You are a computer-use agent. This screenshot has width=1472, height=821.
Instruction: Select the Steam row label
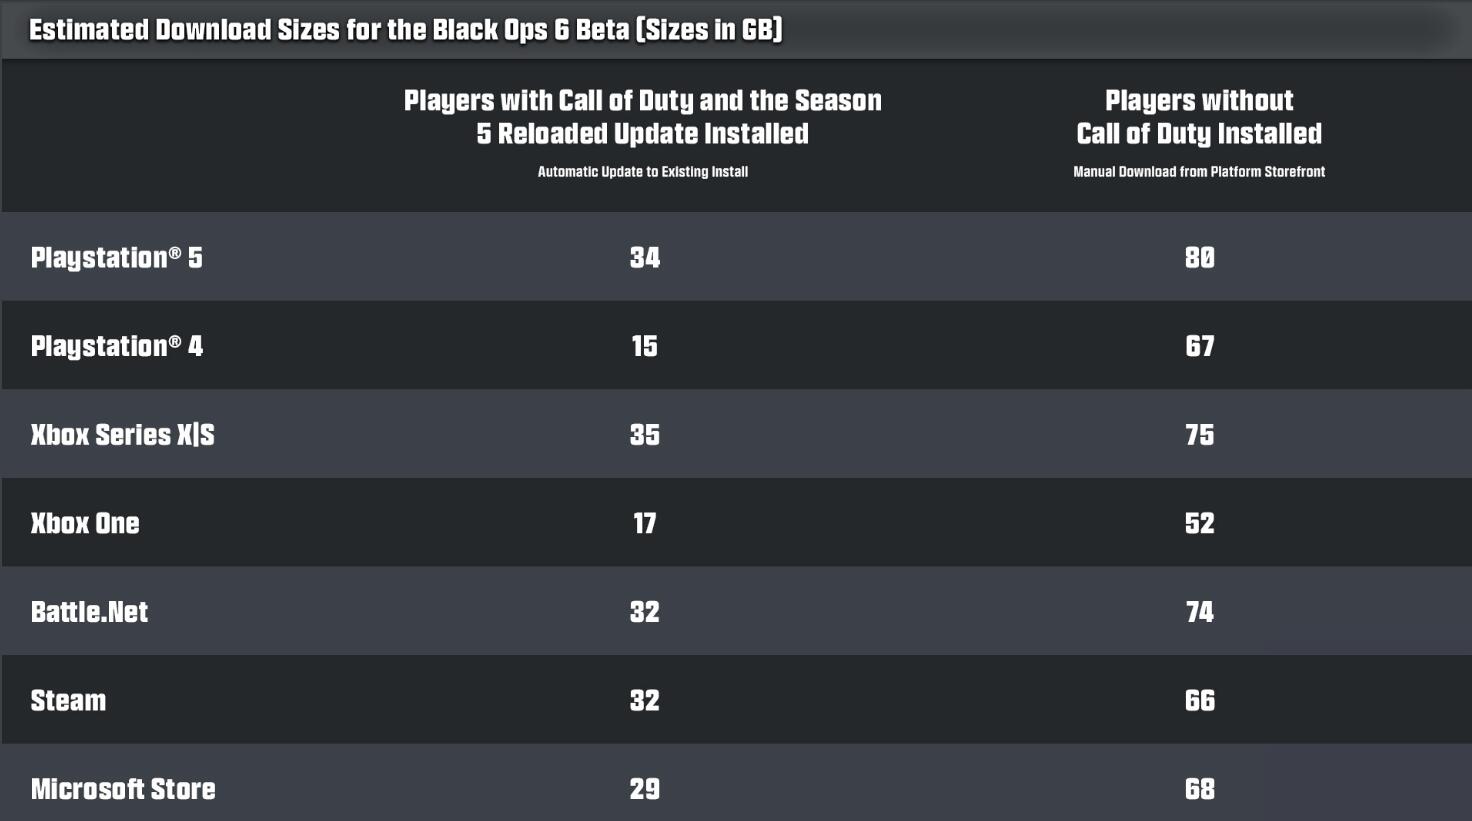coord(68,700)
